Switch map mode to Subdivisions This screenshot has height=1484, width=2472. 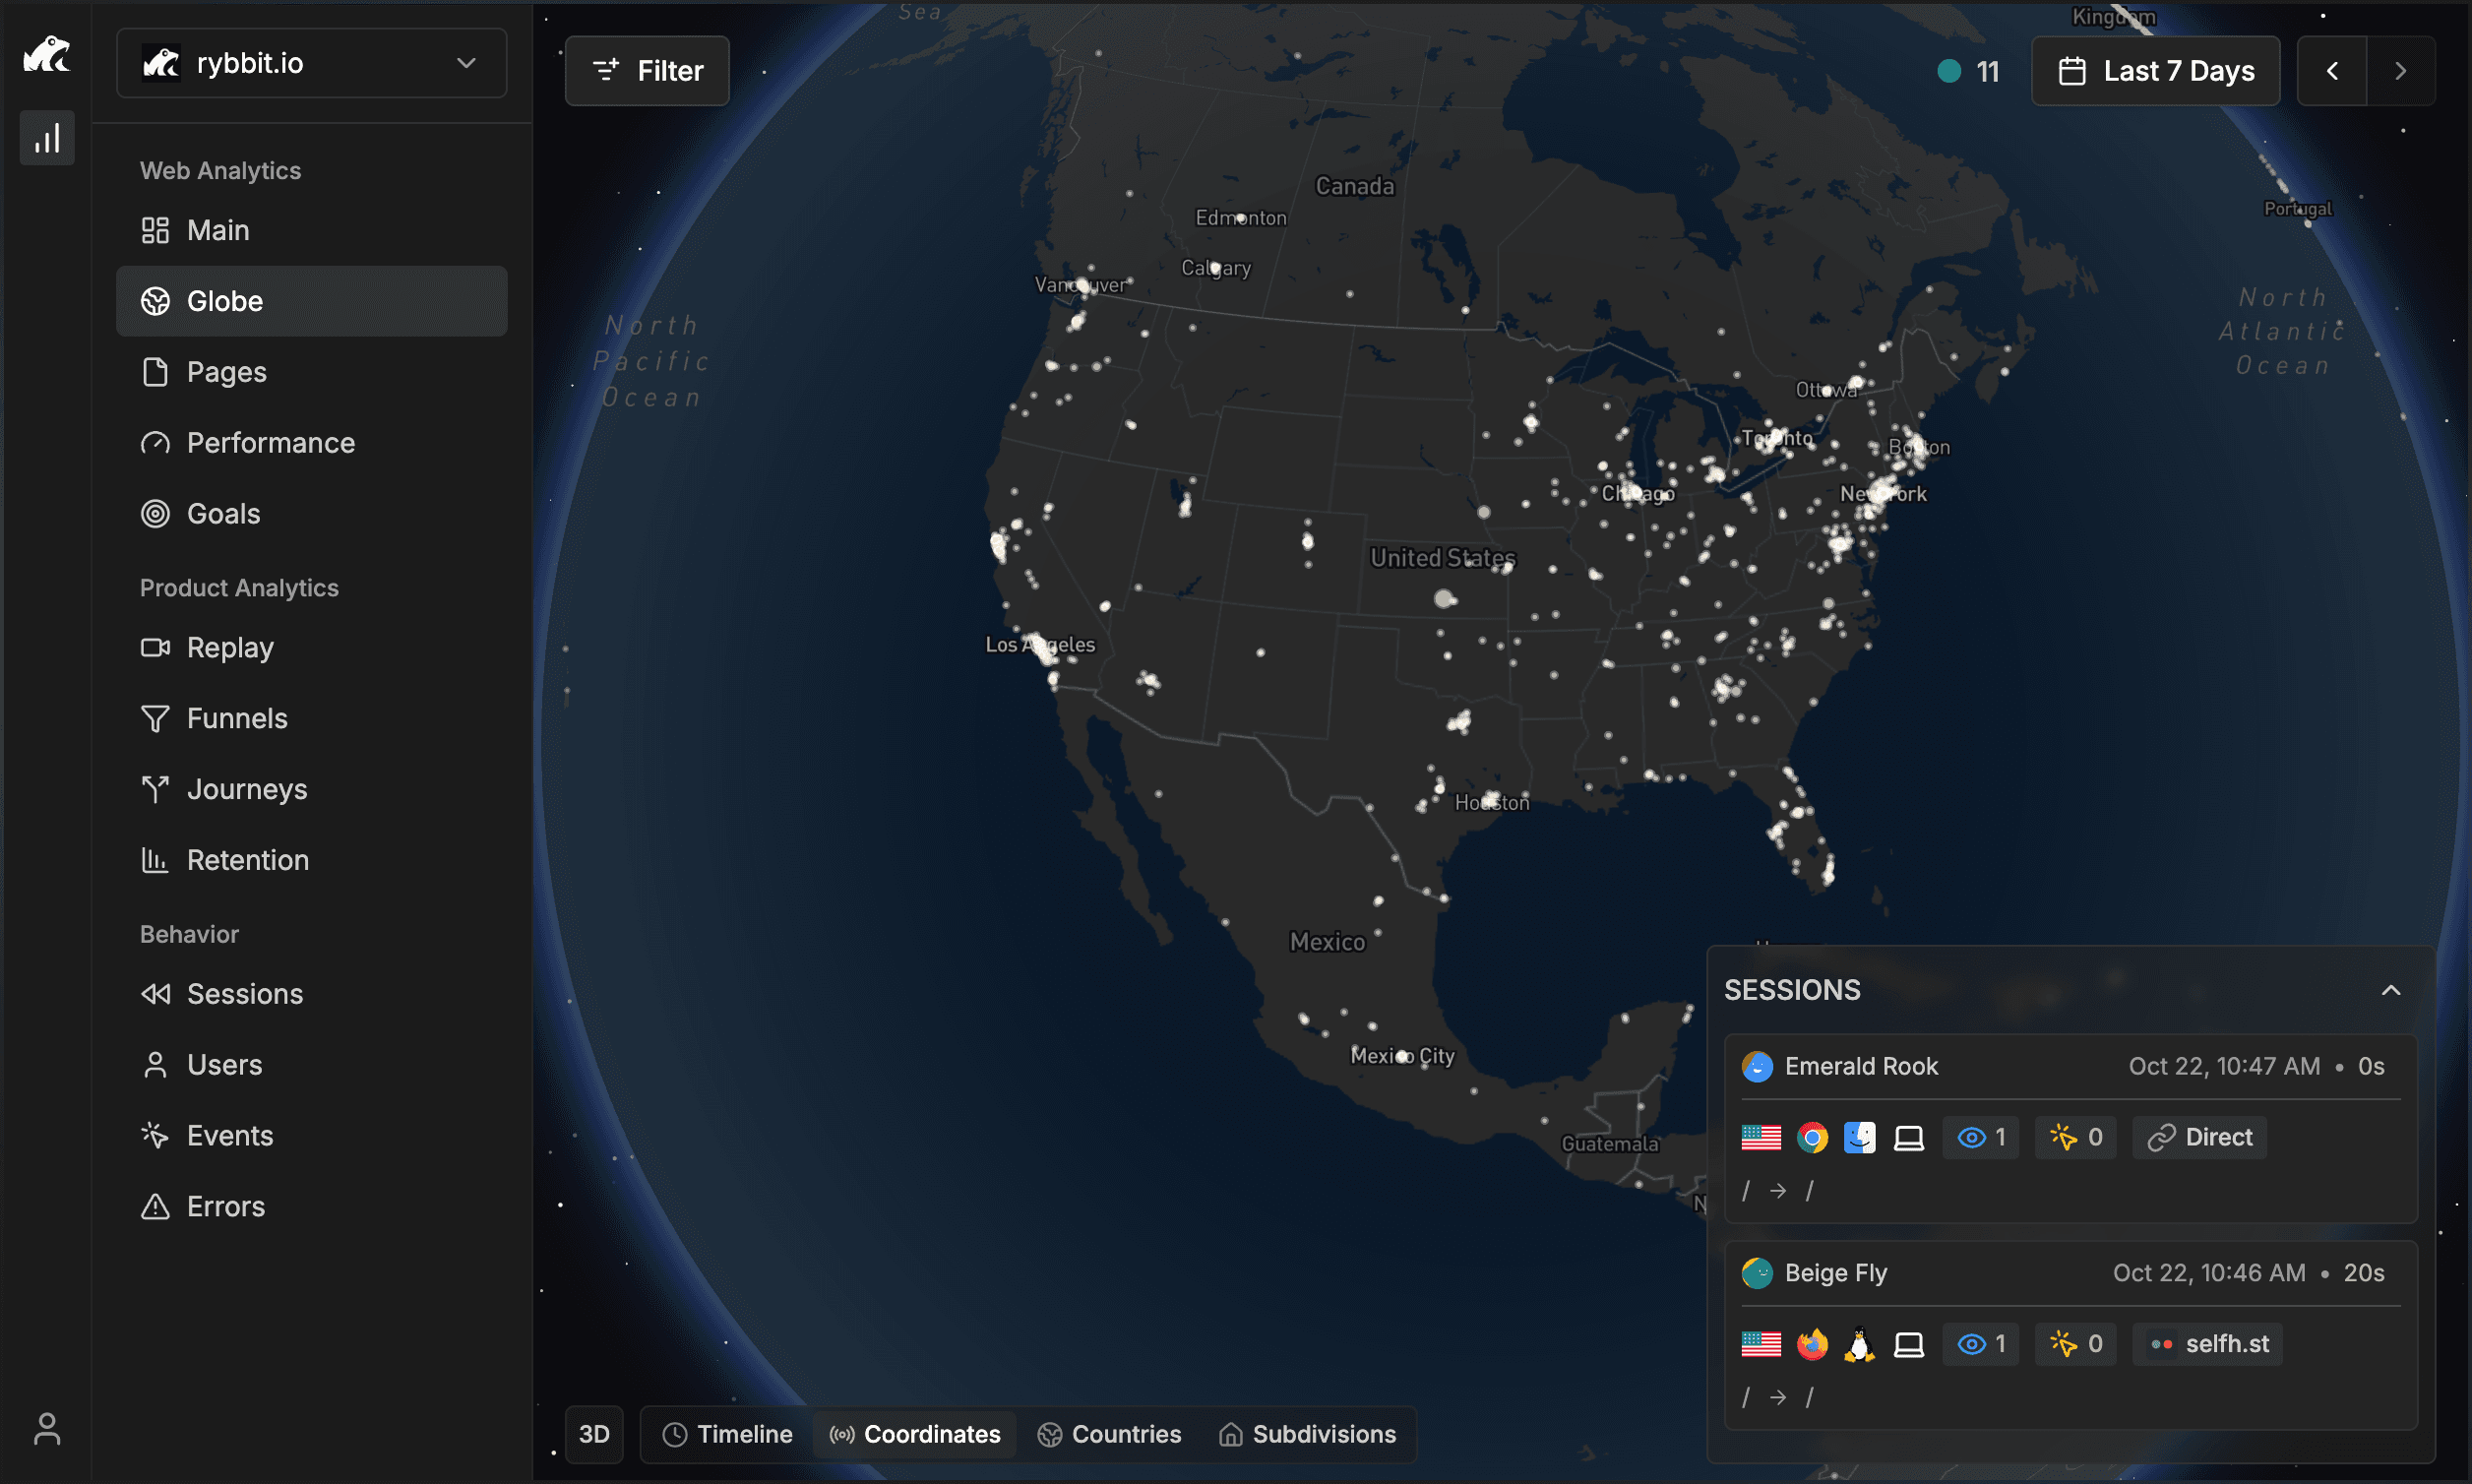click(x=1307, y=1434)
